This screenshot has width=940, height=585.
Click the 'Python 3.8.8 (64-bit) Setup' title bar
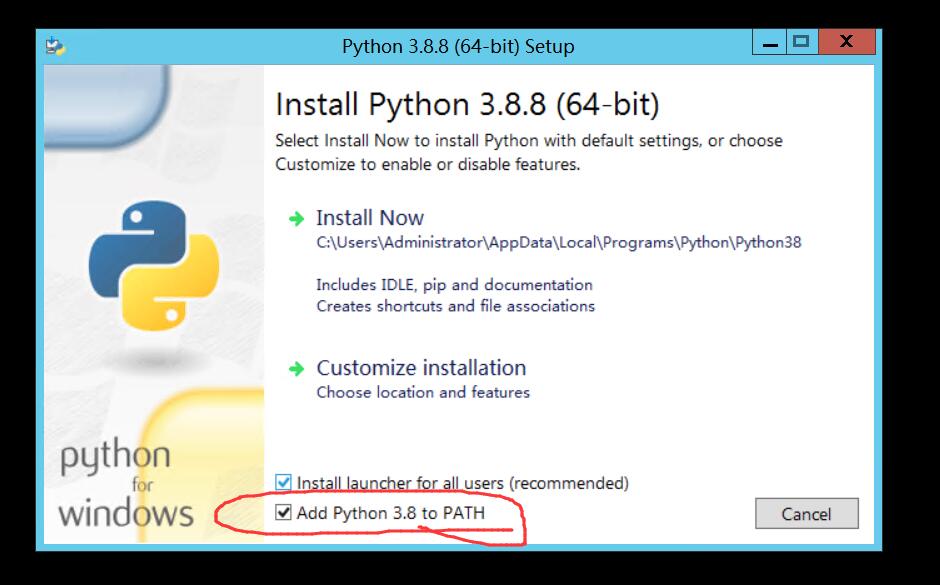tap(458, 46)
